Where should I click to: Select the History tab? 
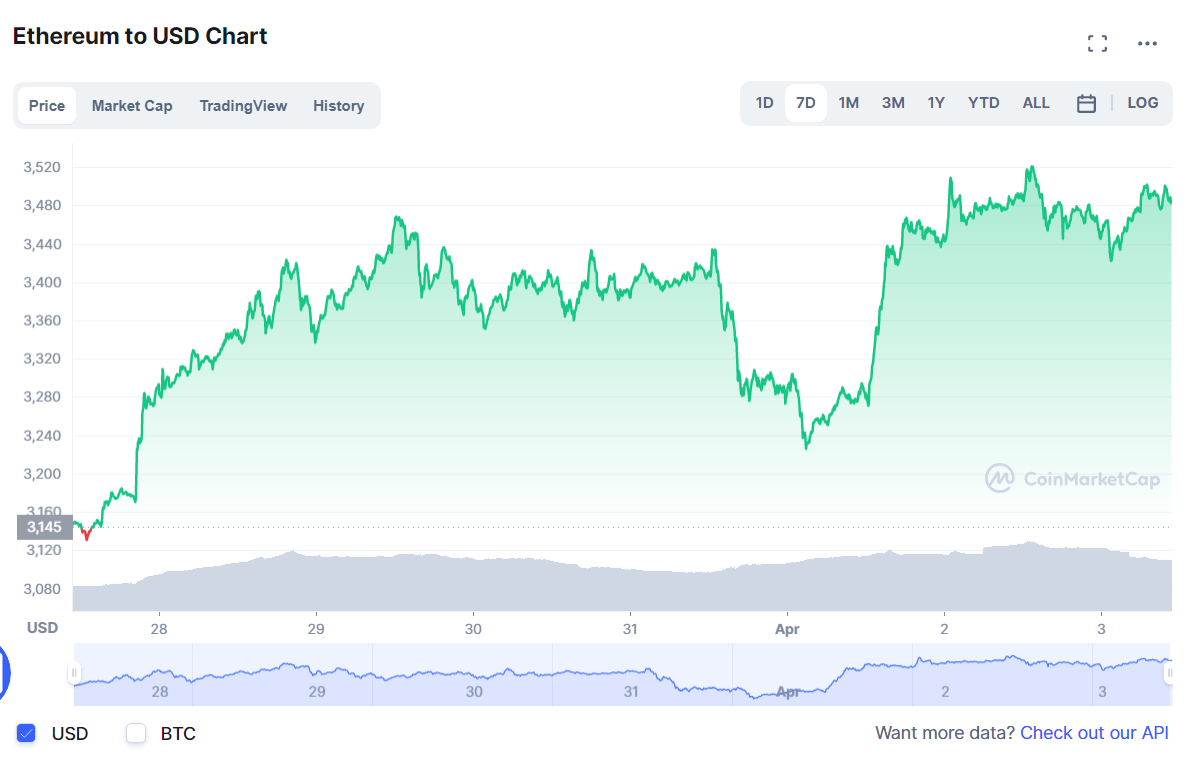point(338,105)
